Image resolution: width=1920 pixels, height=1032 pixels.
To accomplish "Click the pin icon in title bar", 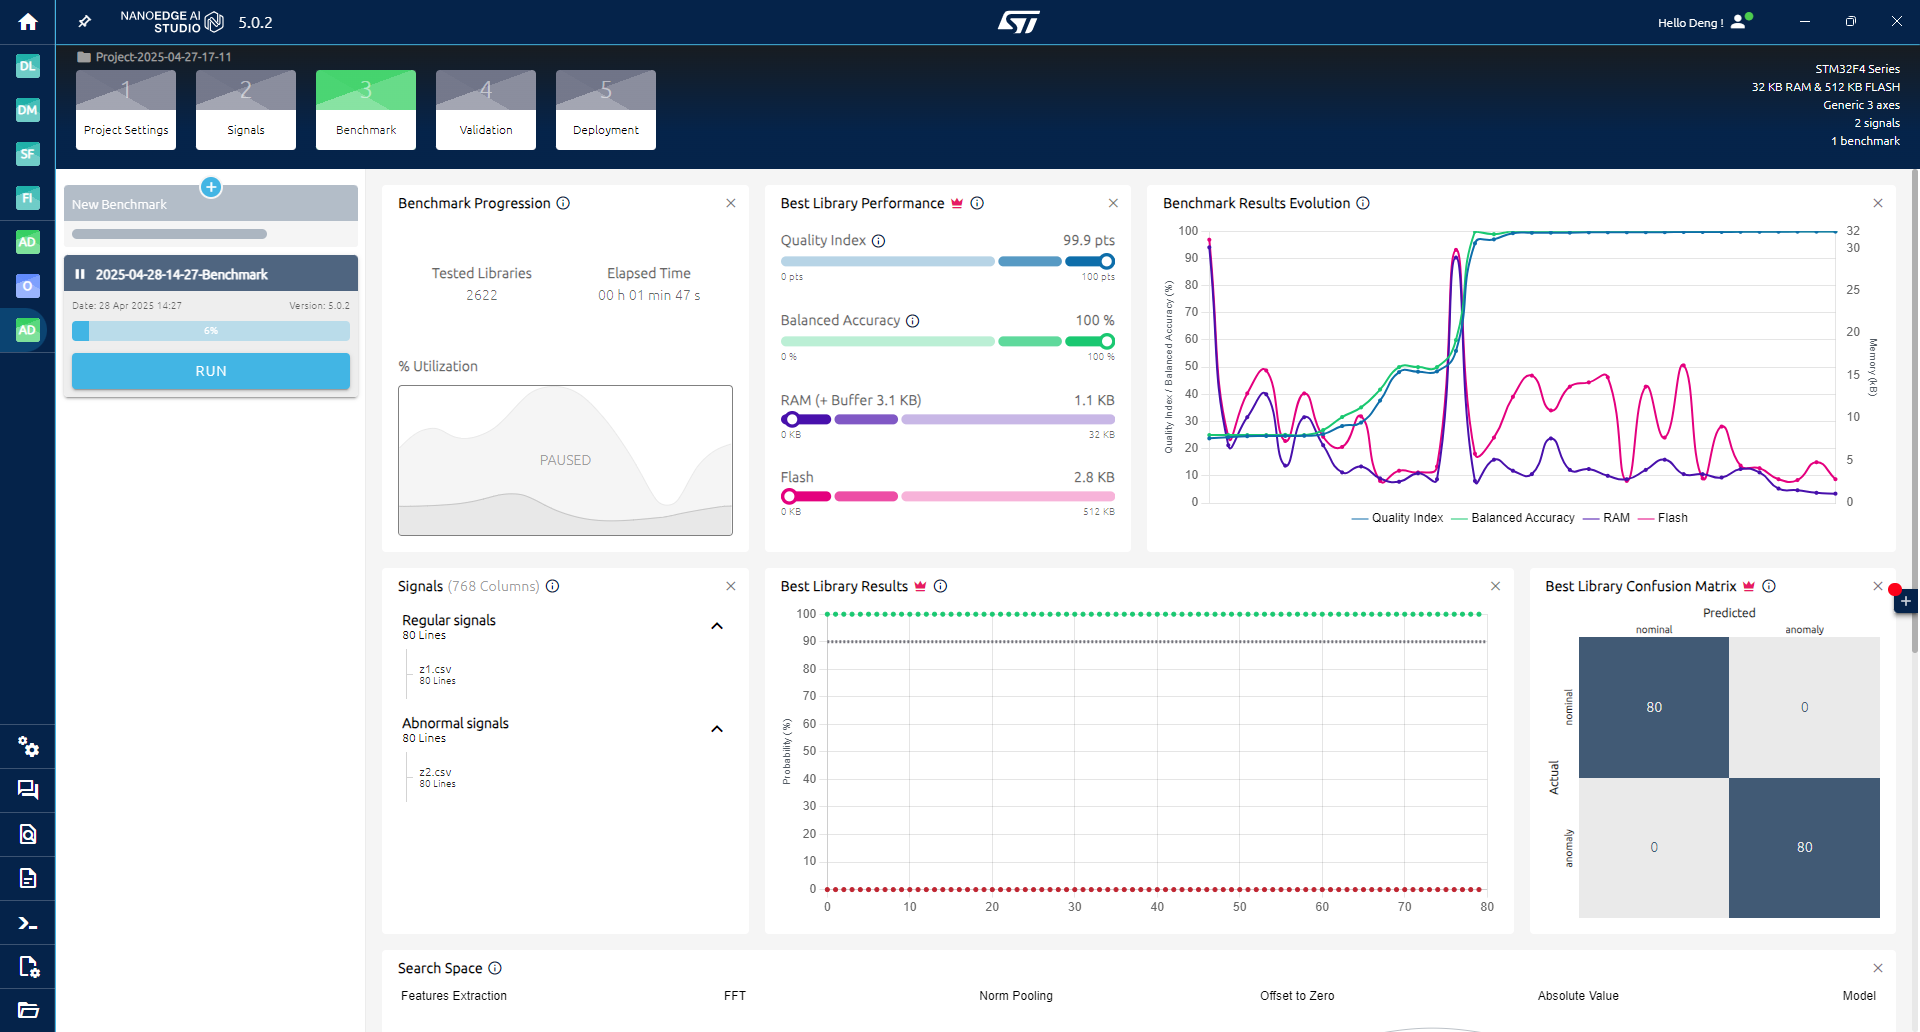I will point(85,21).
